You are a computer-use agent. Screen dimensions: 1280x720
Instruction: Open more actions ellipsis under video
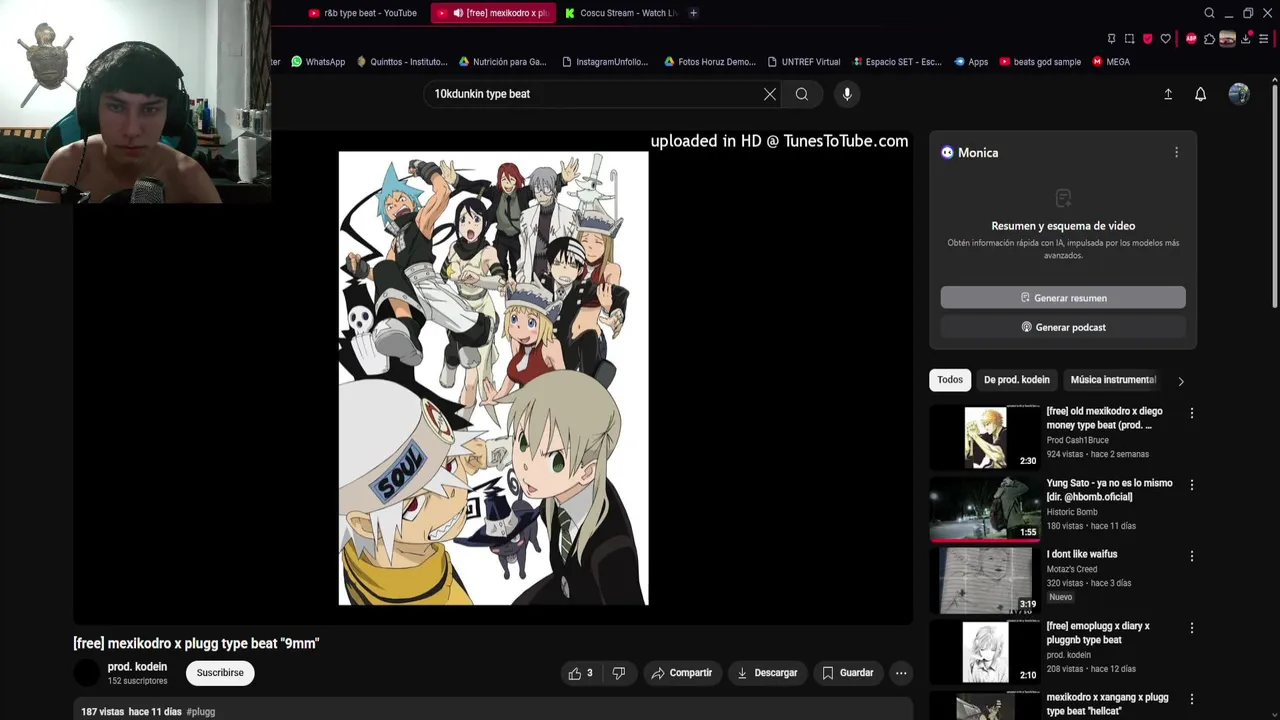[x=901, y=673]
